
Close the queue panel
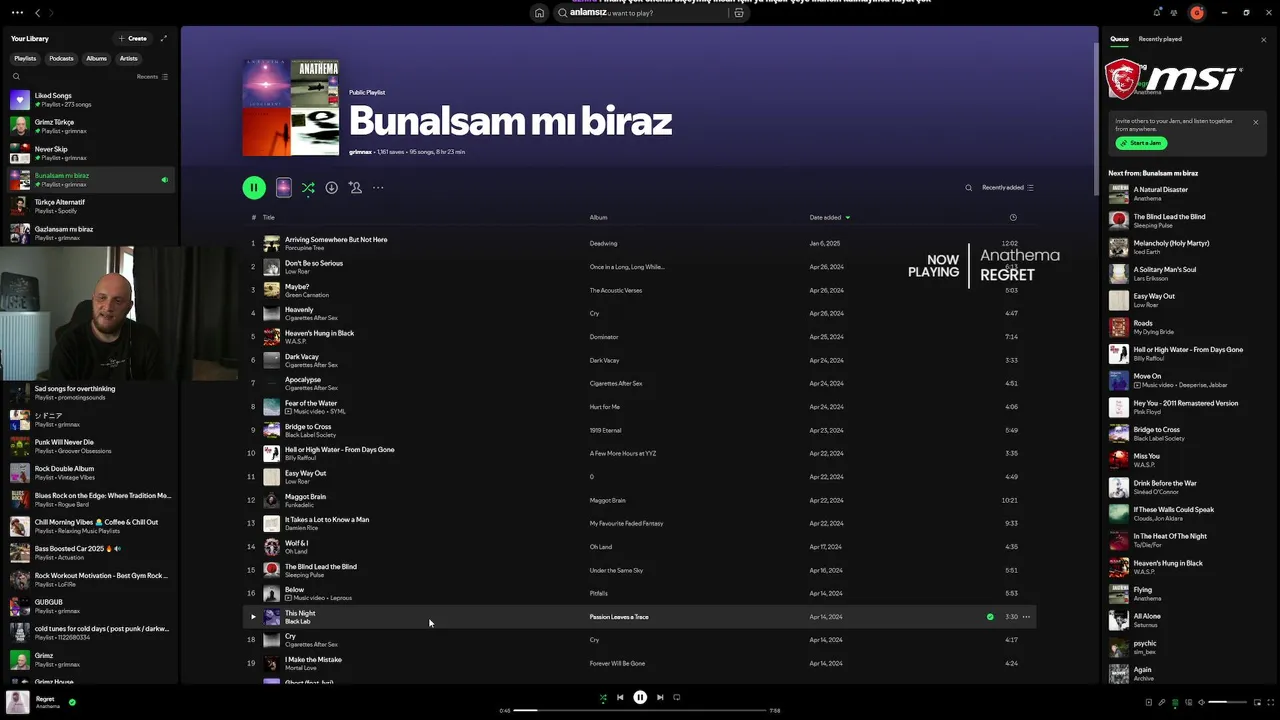1263,40
